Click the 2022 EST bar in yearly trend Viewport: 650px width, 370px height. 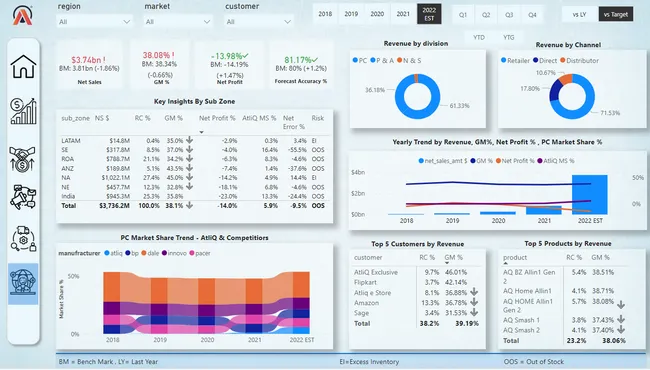589,194
